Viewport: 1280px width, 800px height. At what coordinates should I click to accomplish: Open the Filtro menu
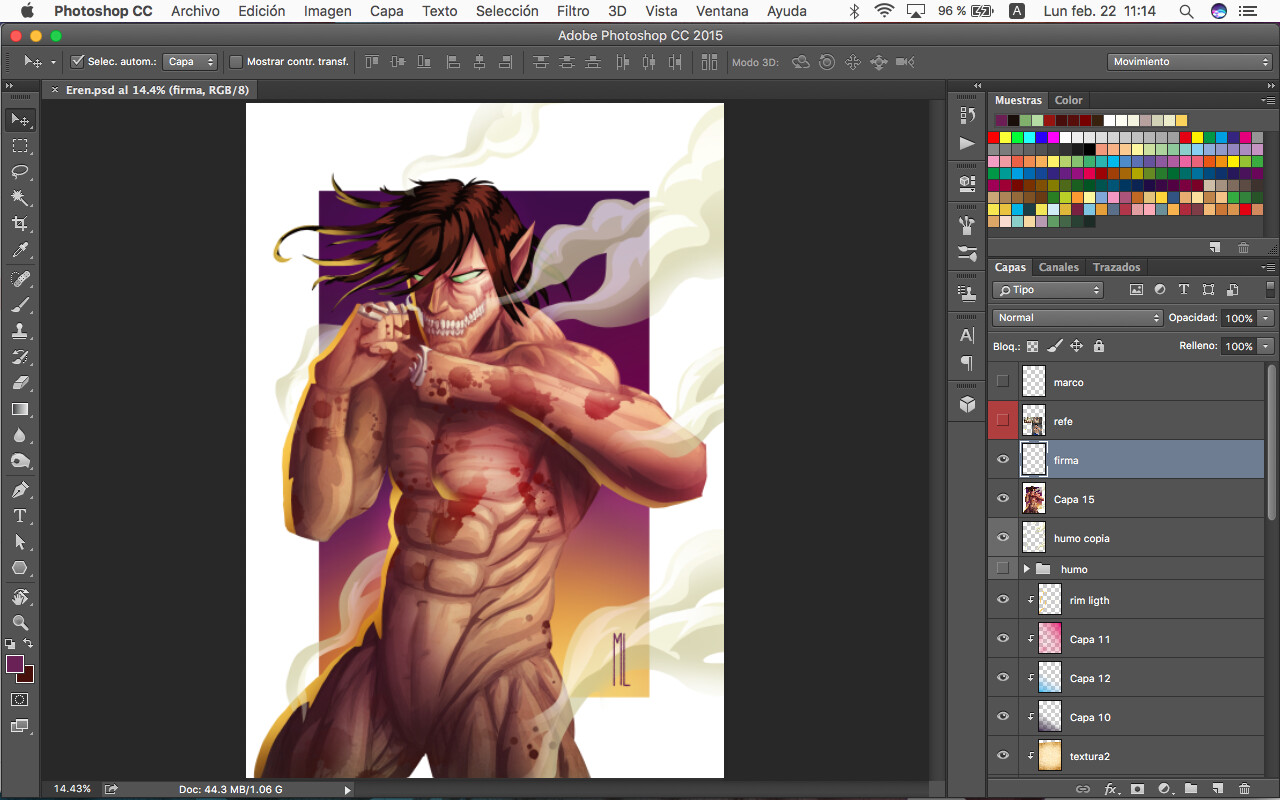pyautogui.click(x=573, y=11)
